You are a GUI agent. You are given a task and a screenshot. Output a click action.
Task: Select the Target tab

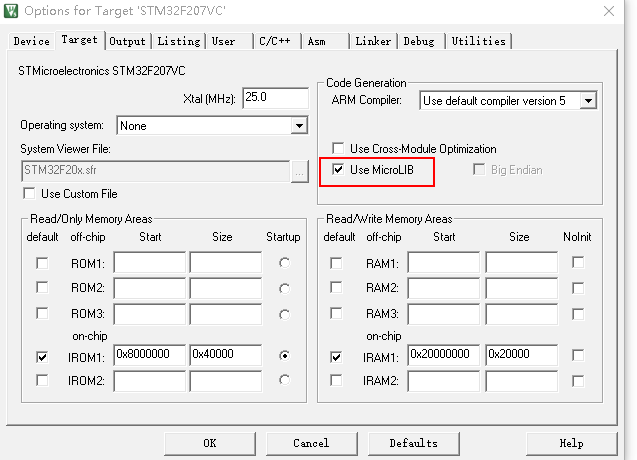80,40
